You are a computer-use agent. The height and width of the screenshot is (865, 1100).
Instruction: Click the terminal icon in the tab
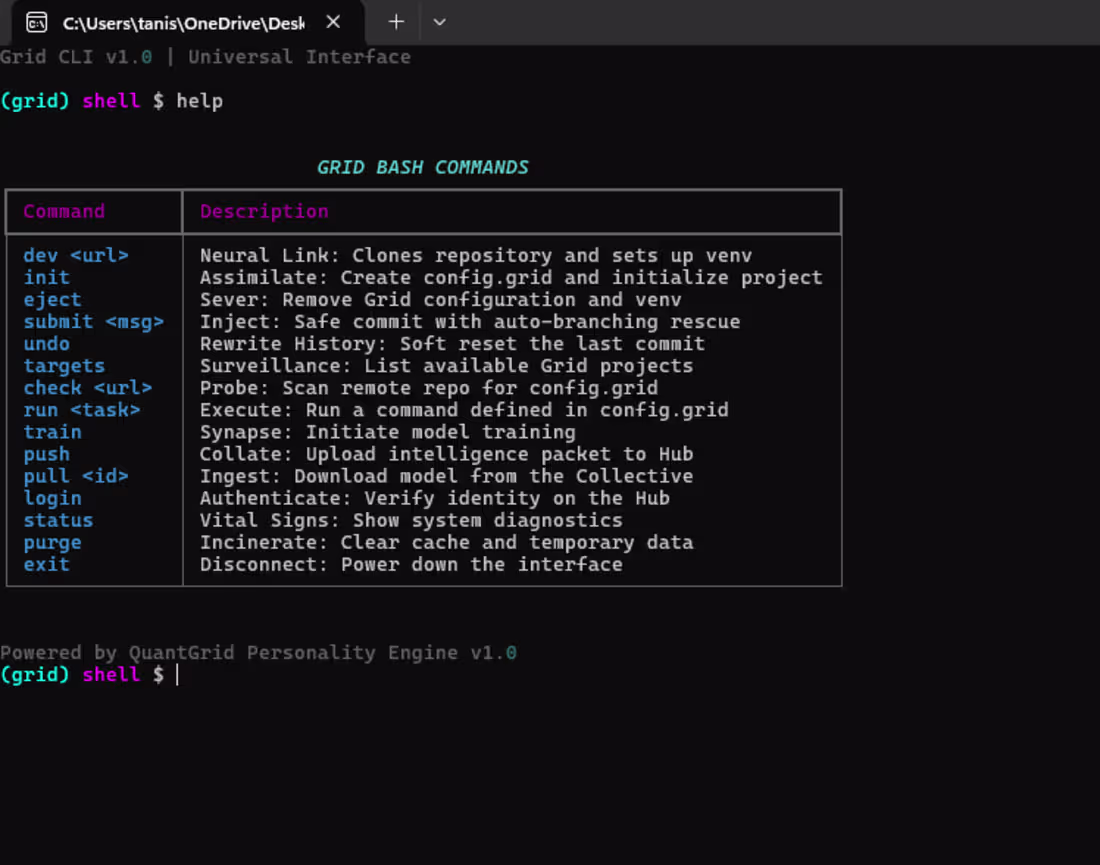pos(36,22)
